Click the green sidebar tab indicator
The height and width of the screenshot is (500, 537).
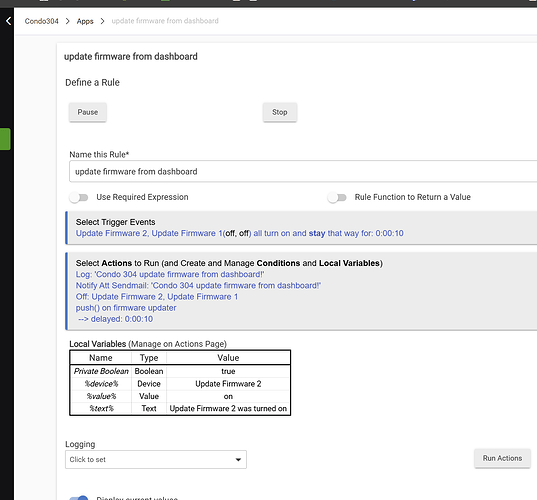point(5,139)
